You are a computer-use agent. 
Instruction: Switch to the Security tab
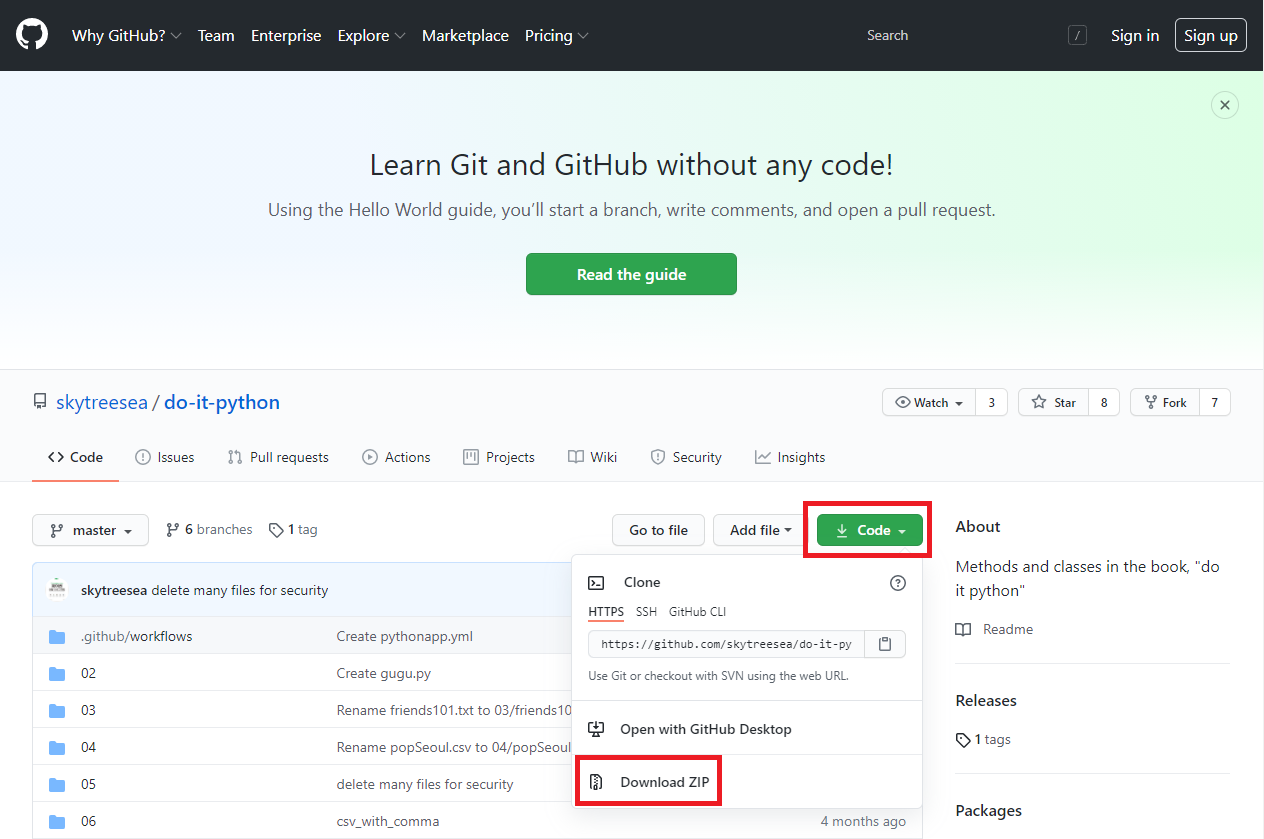point(686,457)
